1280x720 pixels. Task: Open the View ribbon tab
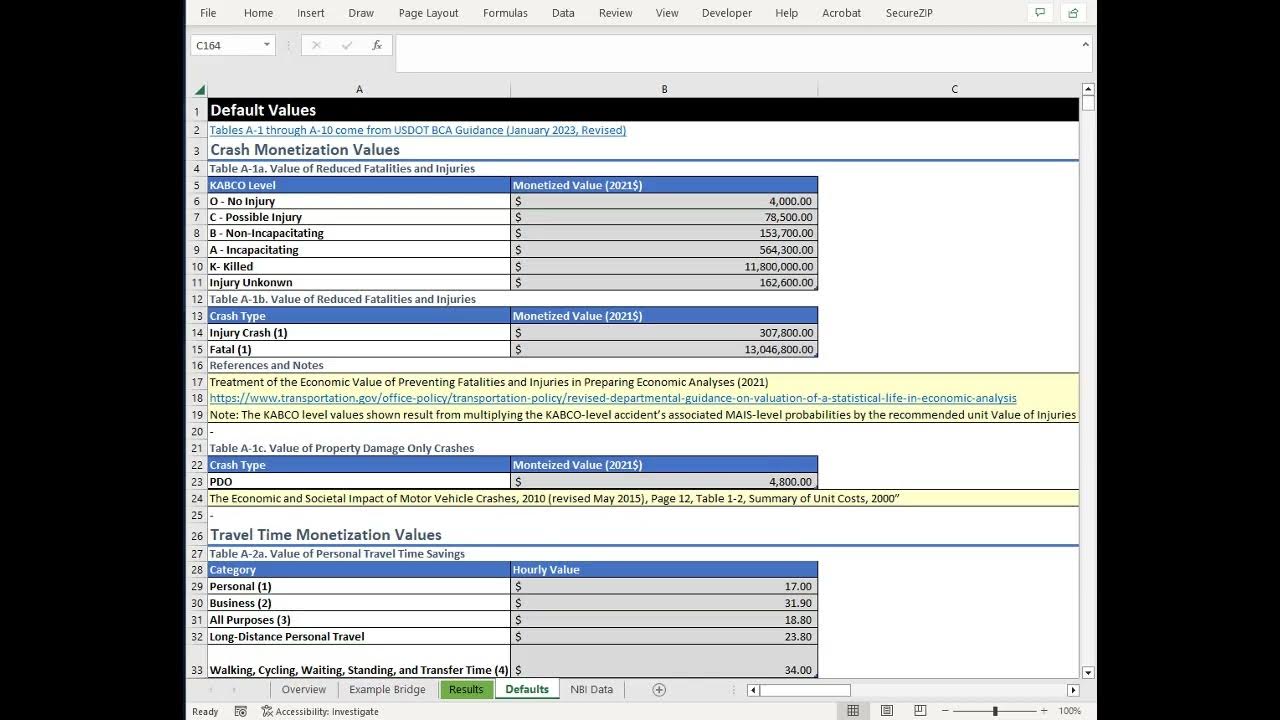pos(667,13)
